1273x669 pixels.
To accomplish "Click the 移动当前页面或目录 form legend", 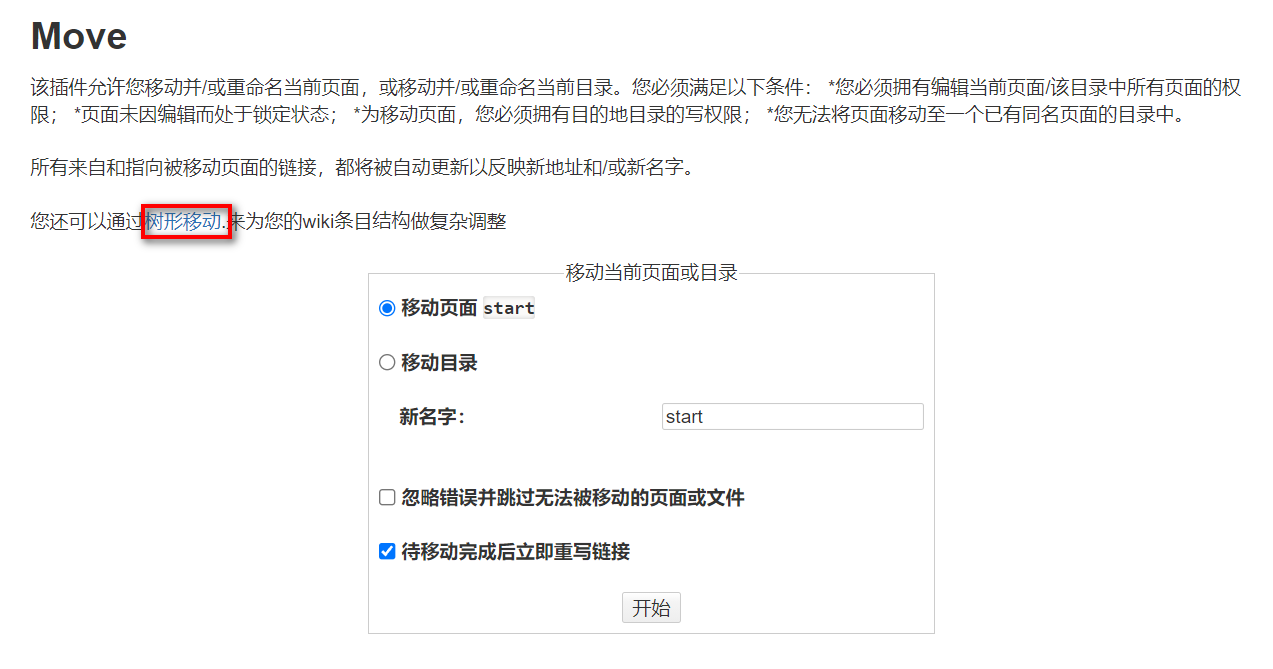I will [x=651, y=272].
